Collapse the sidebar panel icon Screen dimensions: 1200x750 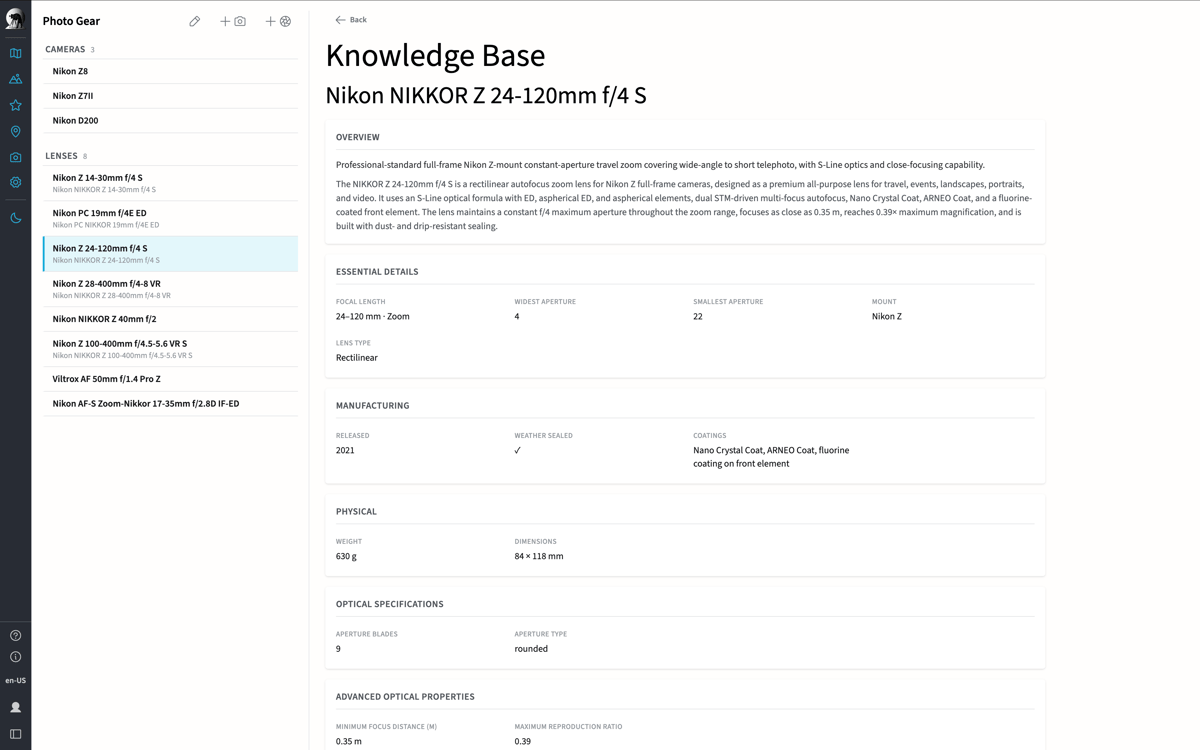15,734
